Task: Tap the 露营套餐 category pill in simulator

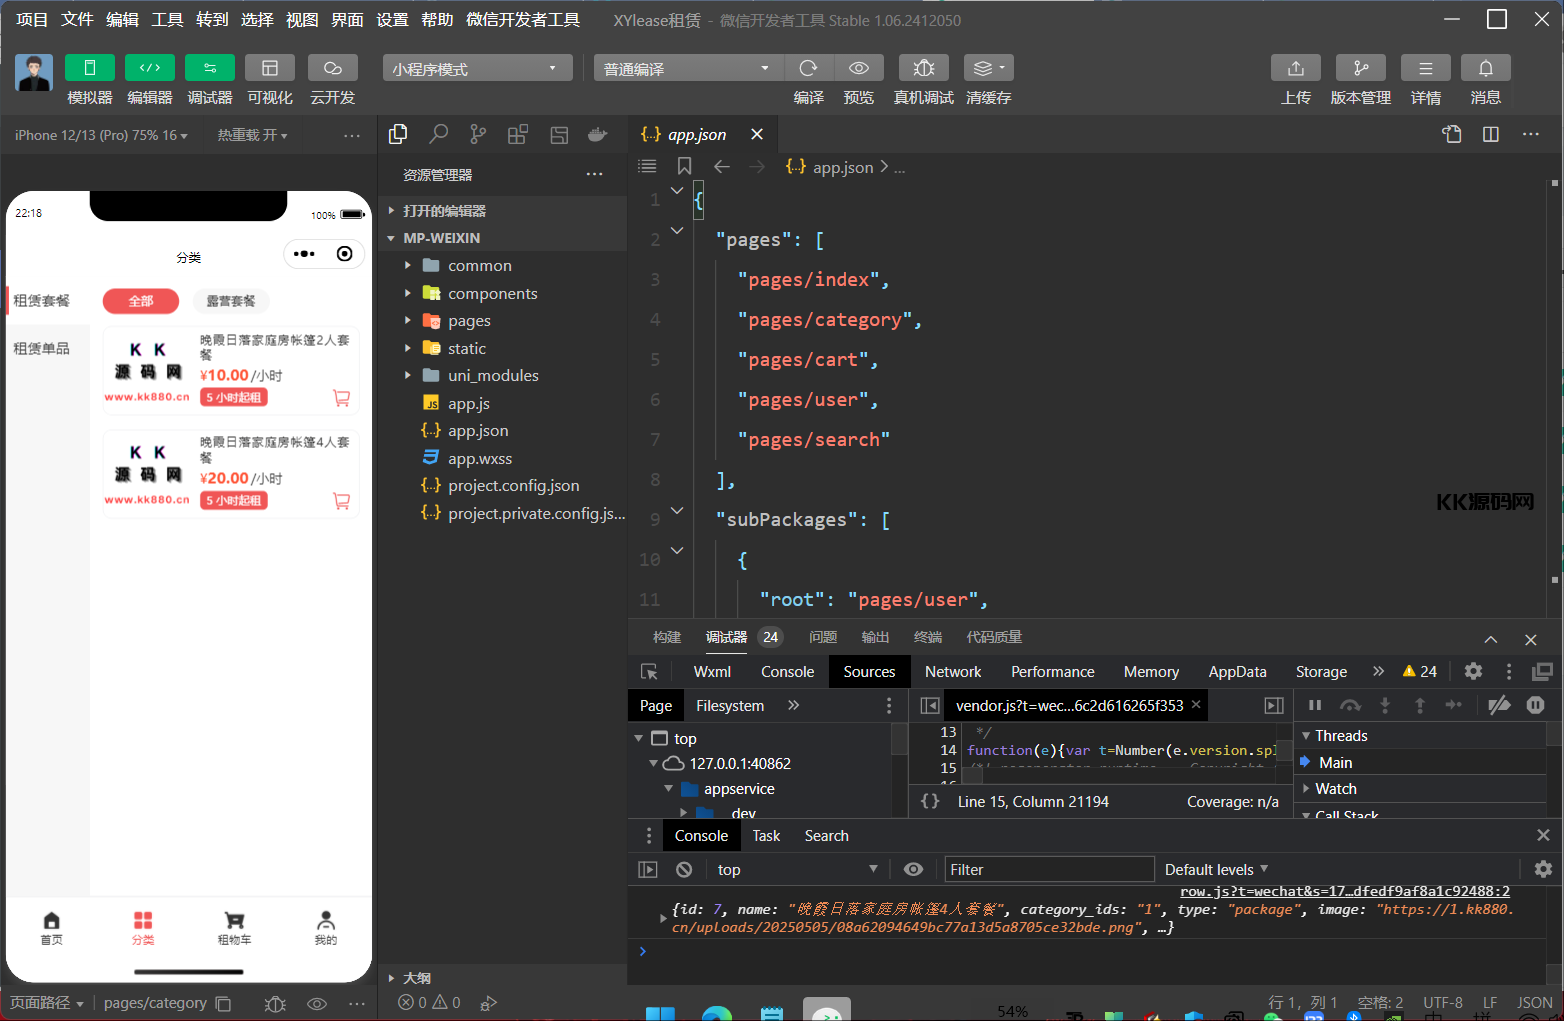Action: pos(231,301)
